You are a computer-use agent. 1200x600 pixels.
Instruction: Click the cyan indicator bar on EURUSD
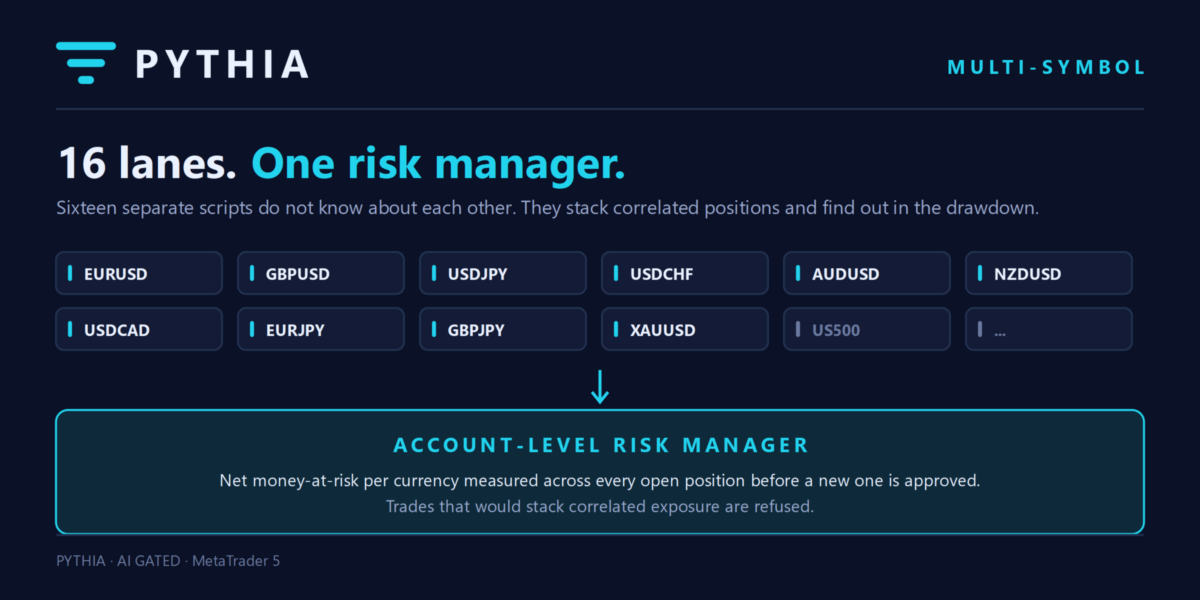[71, 273]
